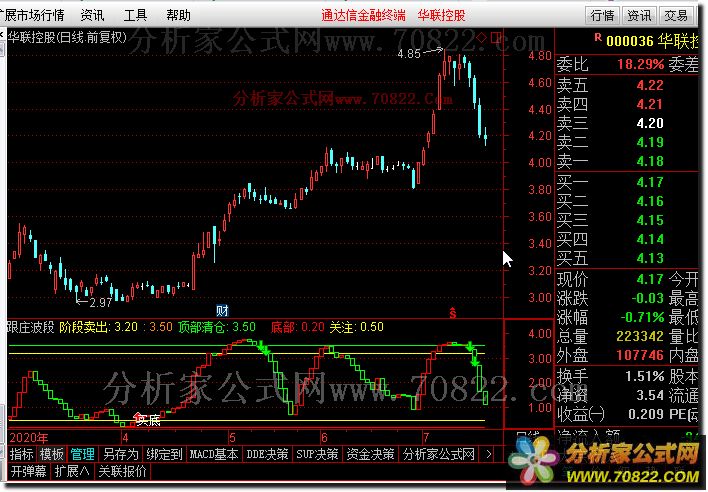The height and width of the screenshot is (492, 708).
Task: Click the 买一 price 4.17
Action: (x=650, y=182)
